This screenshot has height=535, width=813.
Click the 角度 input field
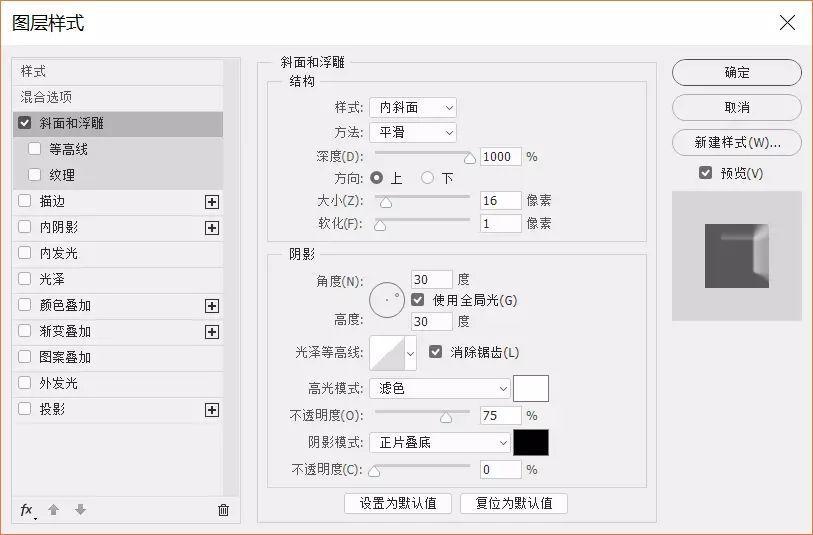[x=431, y=280]
